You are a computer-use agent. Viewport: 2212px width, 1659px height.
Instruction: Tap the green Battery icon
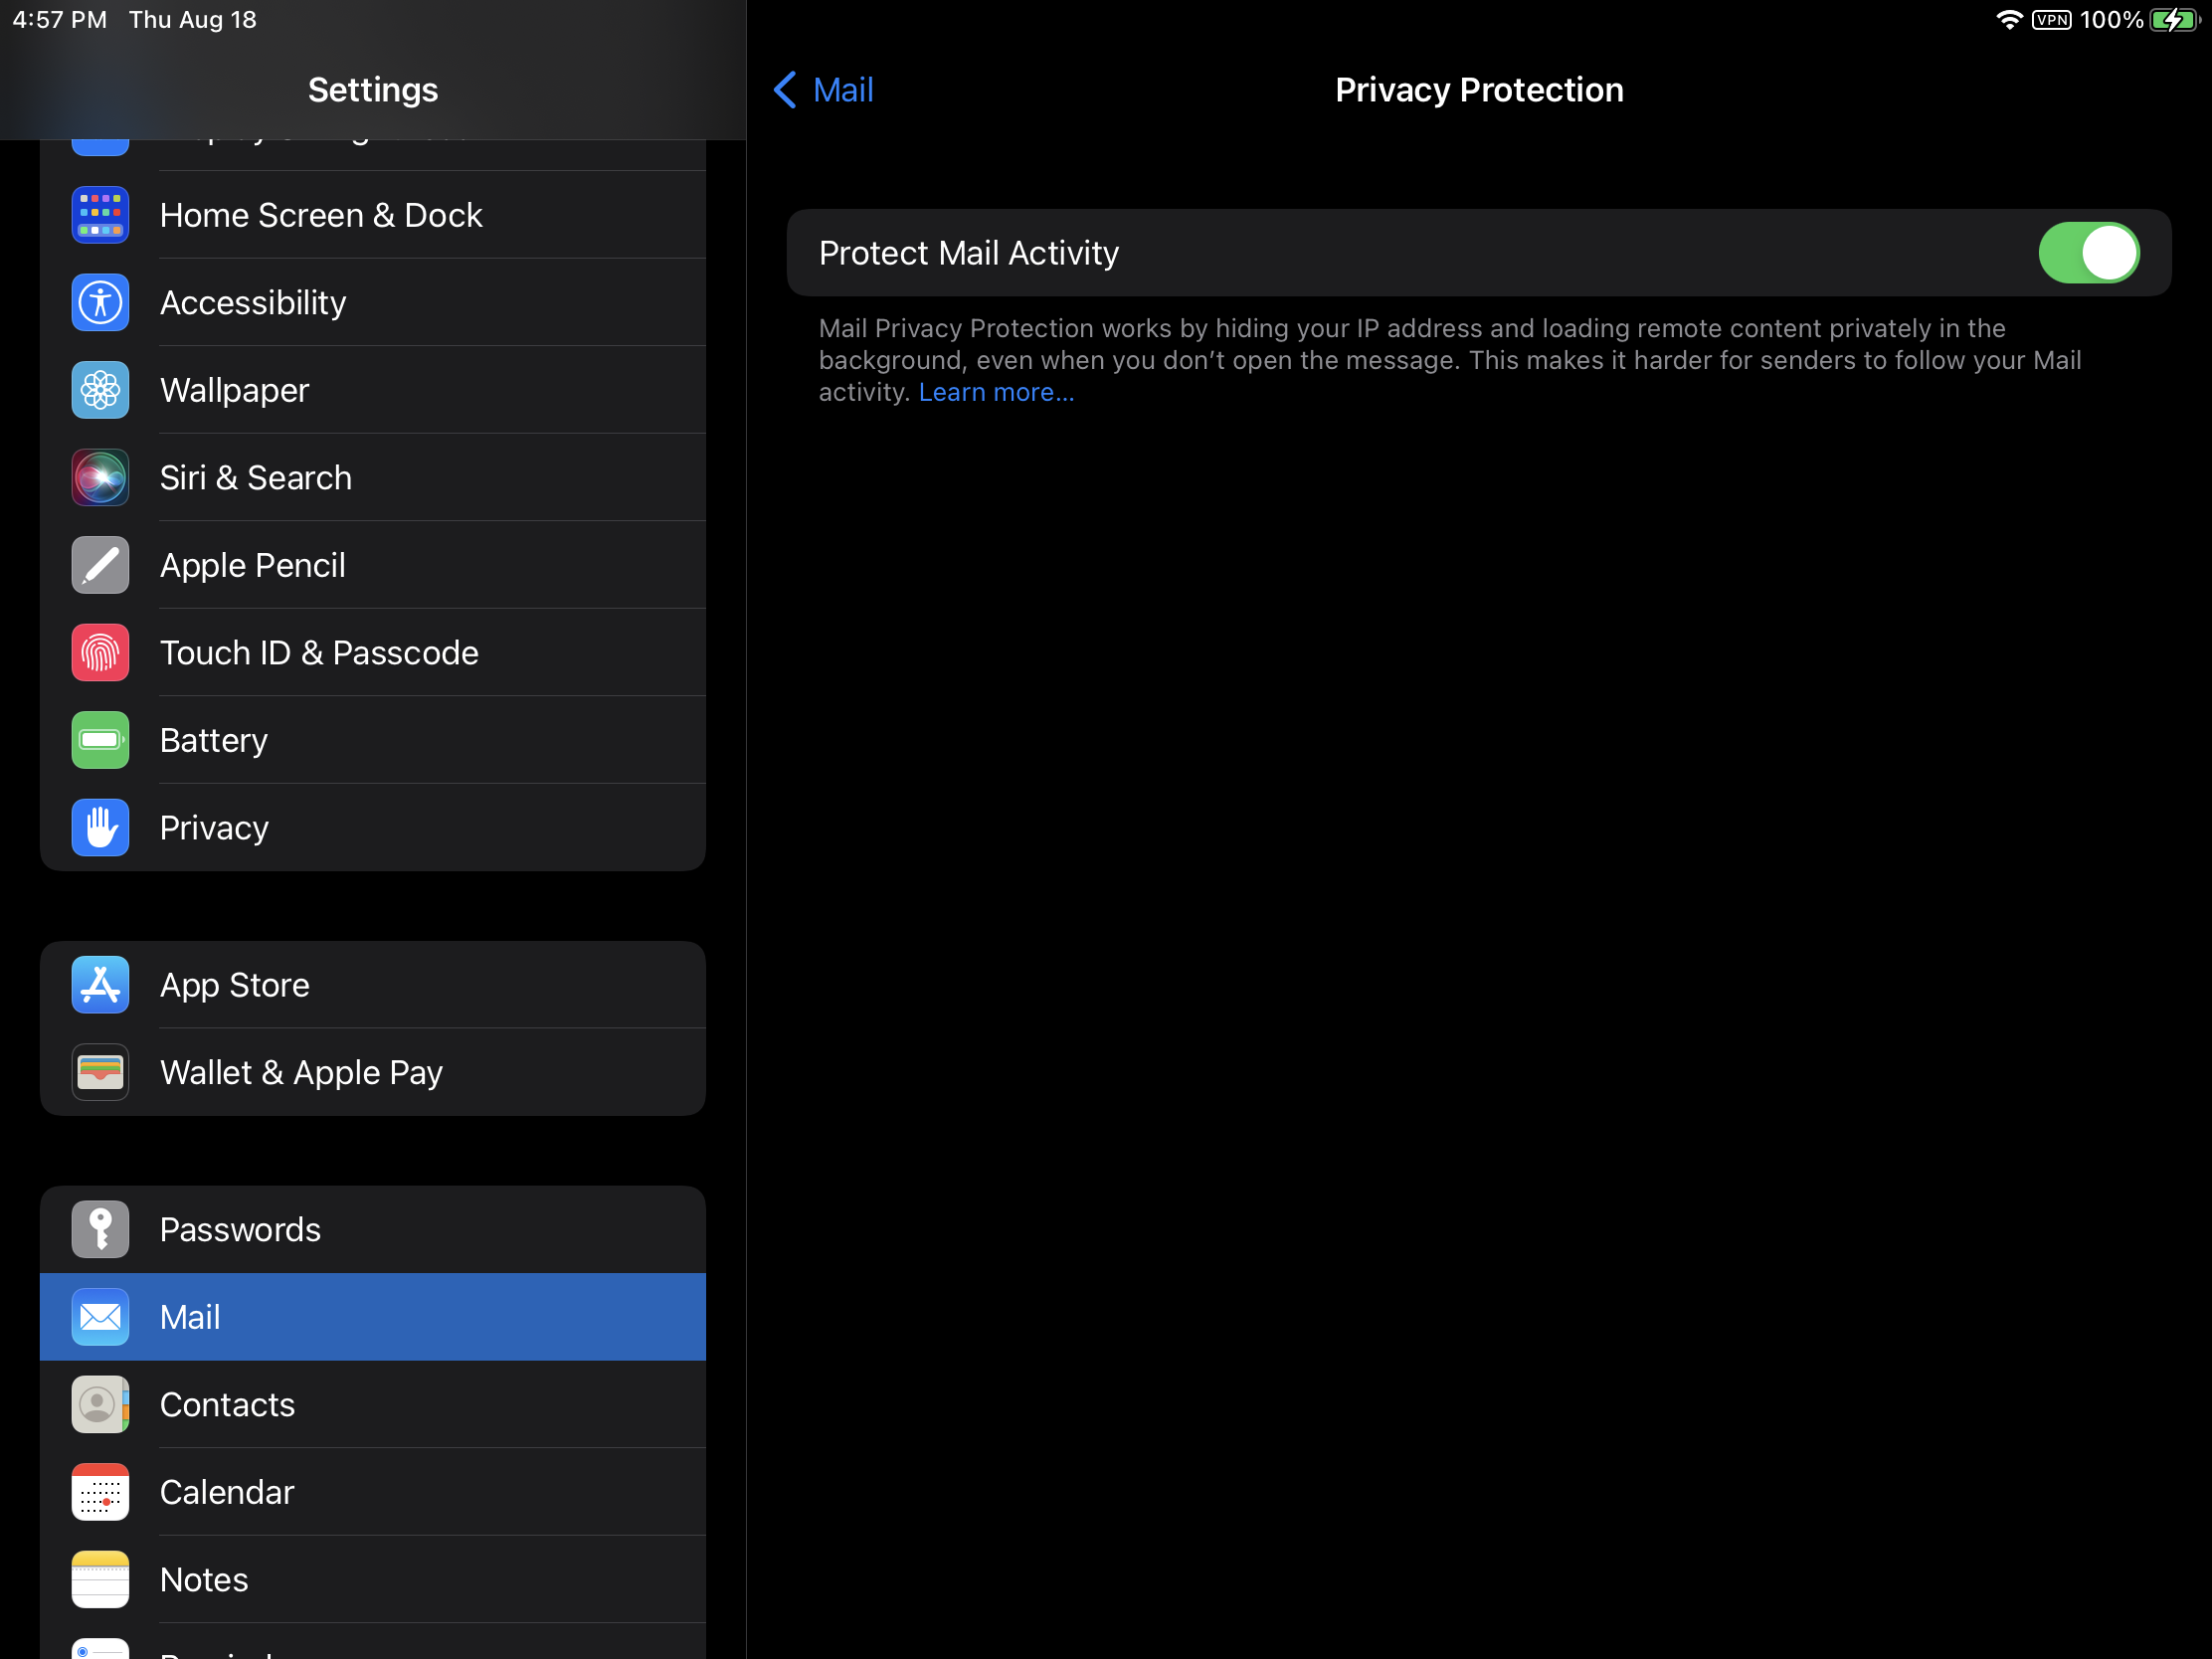pos(100,740)
